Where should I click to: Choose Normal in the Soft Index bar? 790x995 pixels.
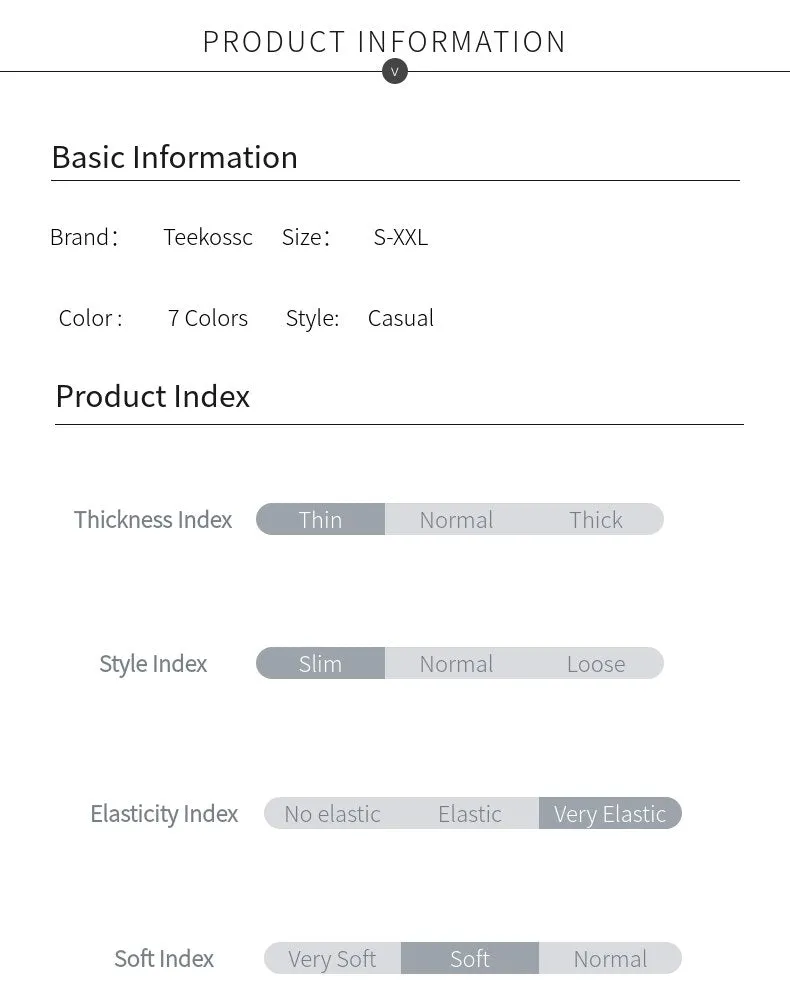pyautogui.click(x=610, y=958)
